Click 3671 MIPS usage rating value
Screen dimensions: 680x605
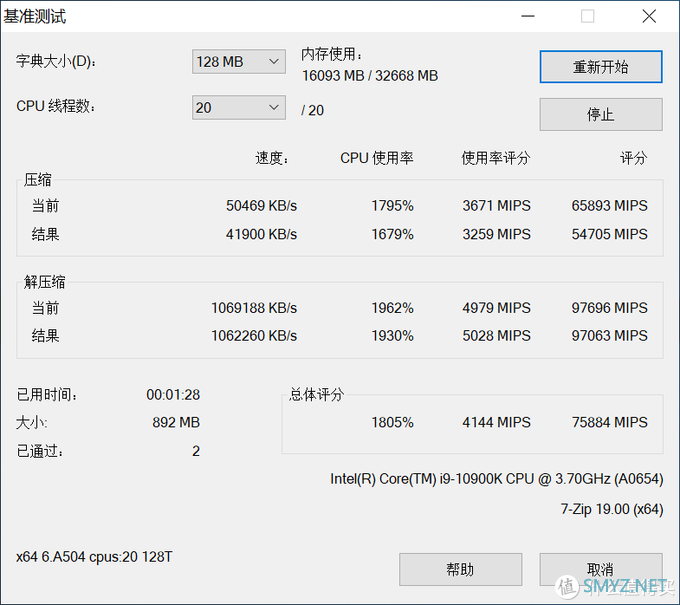click(x=497, y=206)
